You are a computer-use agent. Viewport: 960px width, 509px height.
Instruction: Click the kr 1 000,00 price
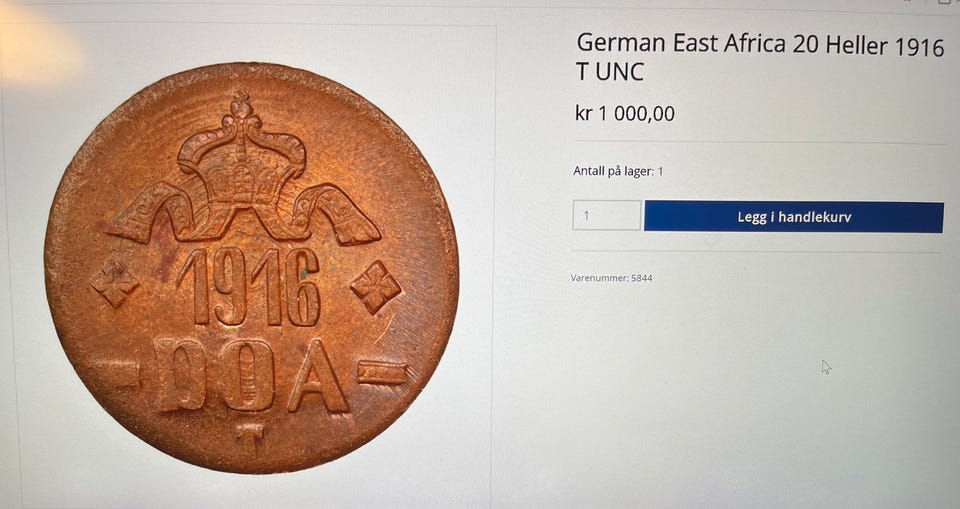click(x=625, y=114)
